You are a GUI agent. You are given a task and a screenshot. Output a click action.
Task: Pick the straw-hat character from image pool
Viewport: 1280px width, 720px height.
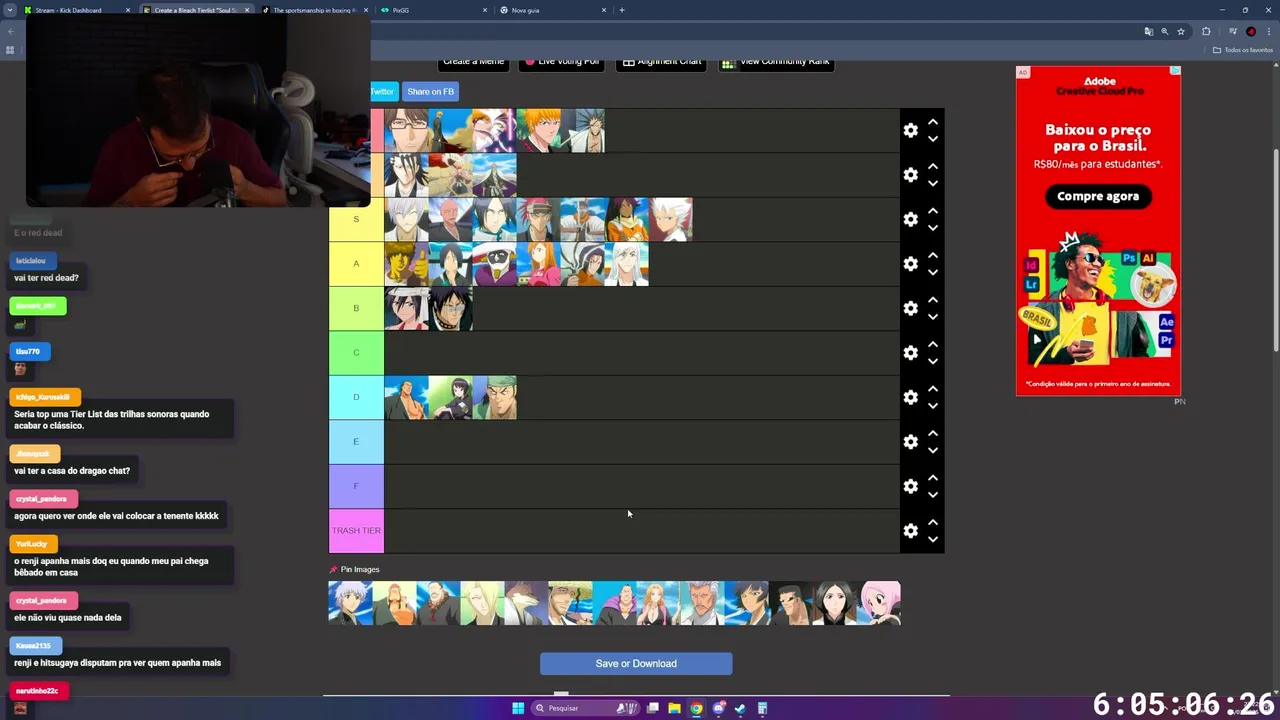(x=571, y=603)
